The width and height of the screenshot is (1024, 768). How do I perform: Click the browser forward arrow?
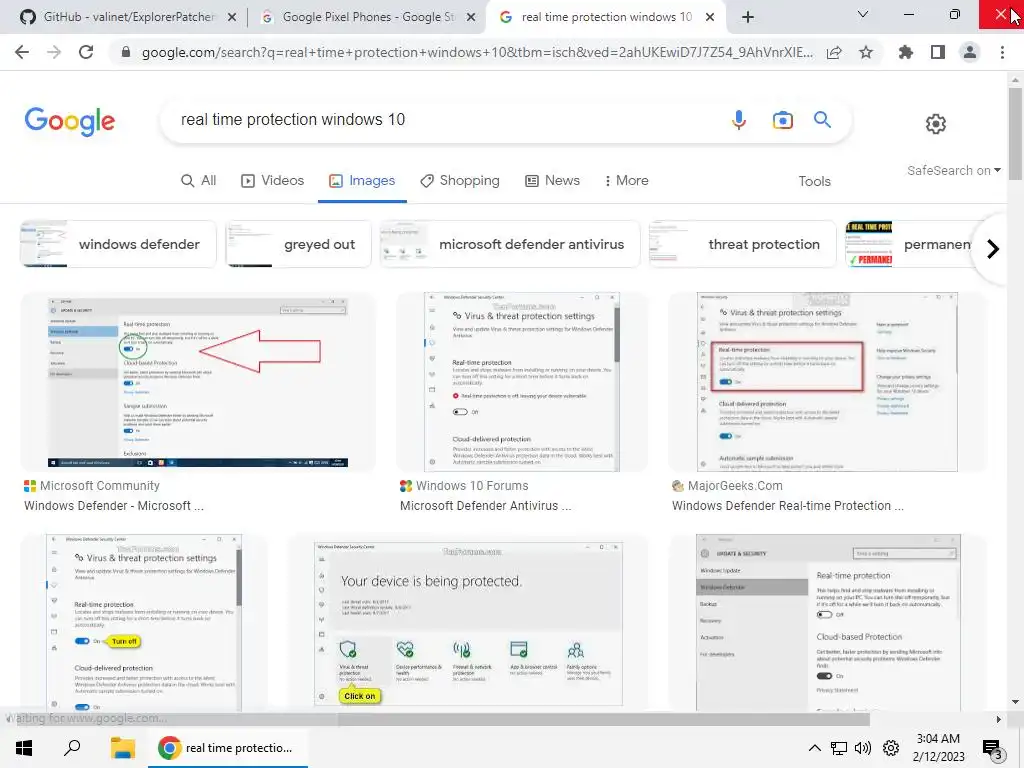[x=54, y=52]
